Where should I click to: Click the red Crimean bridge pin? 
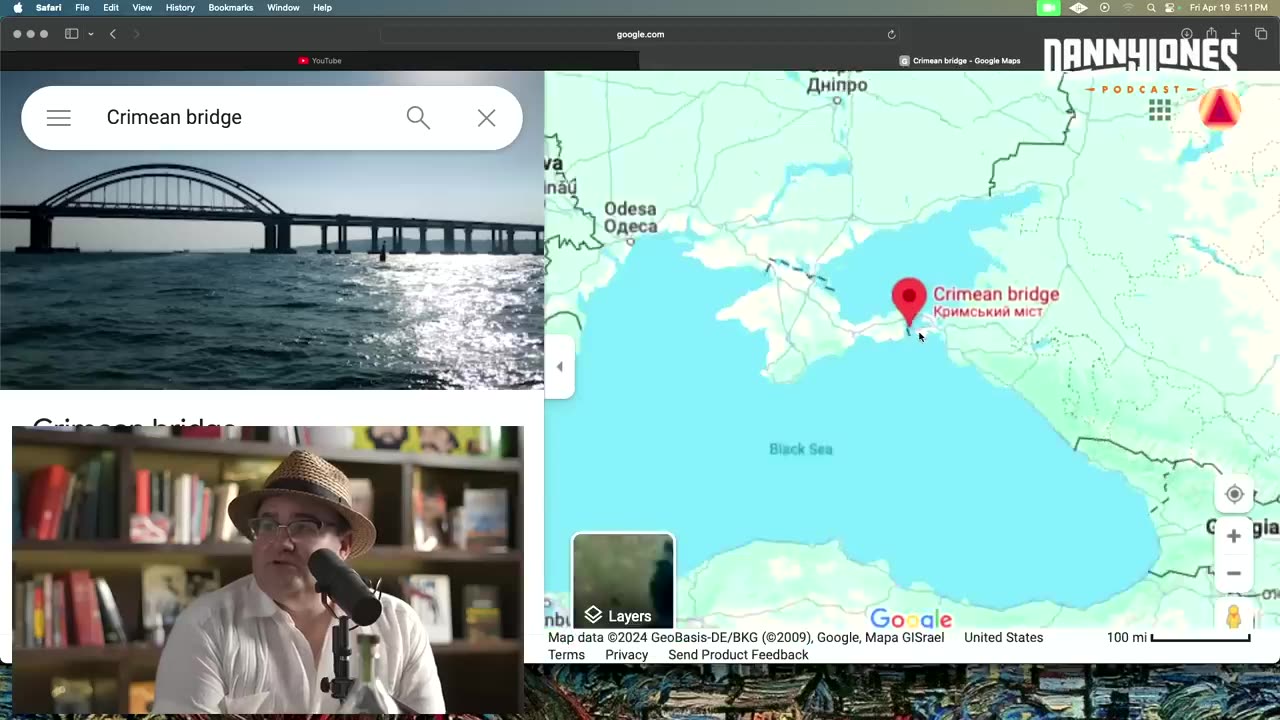click(x=909, y=302)
